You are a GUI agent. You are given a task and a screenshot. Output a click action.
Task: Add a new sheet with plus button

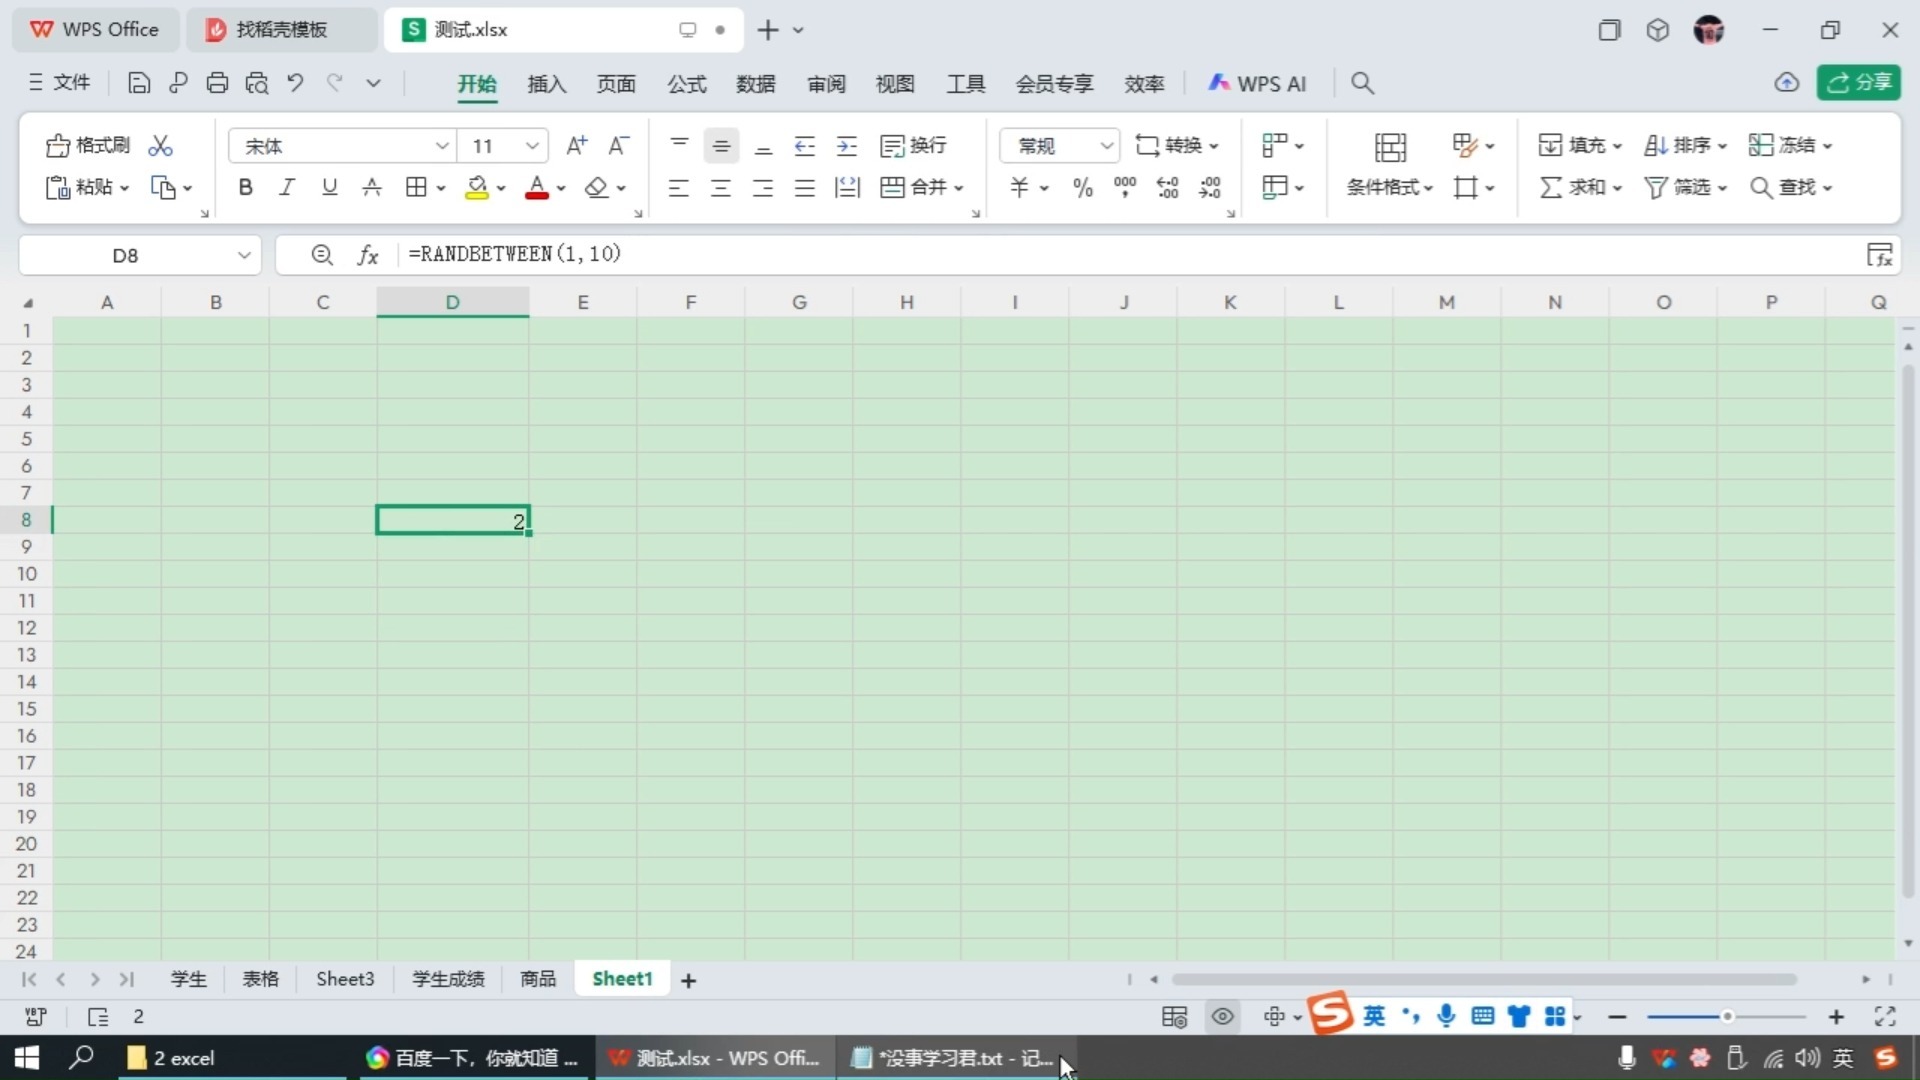point(688,981)
